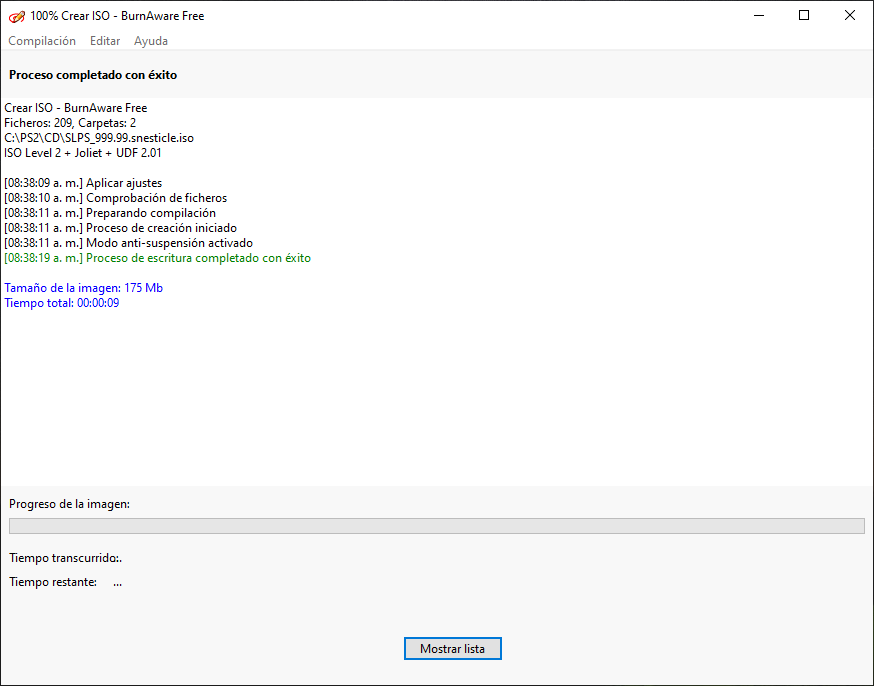Click the 'Aplicar ajustes' log entry

tap(83, 183)
